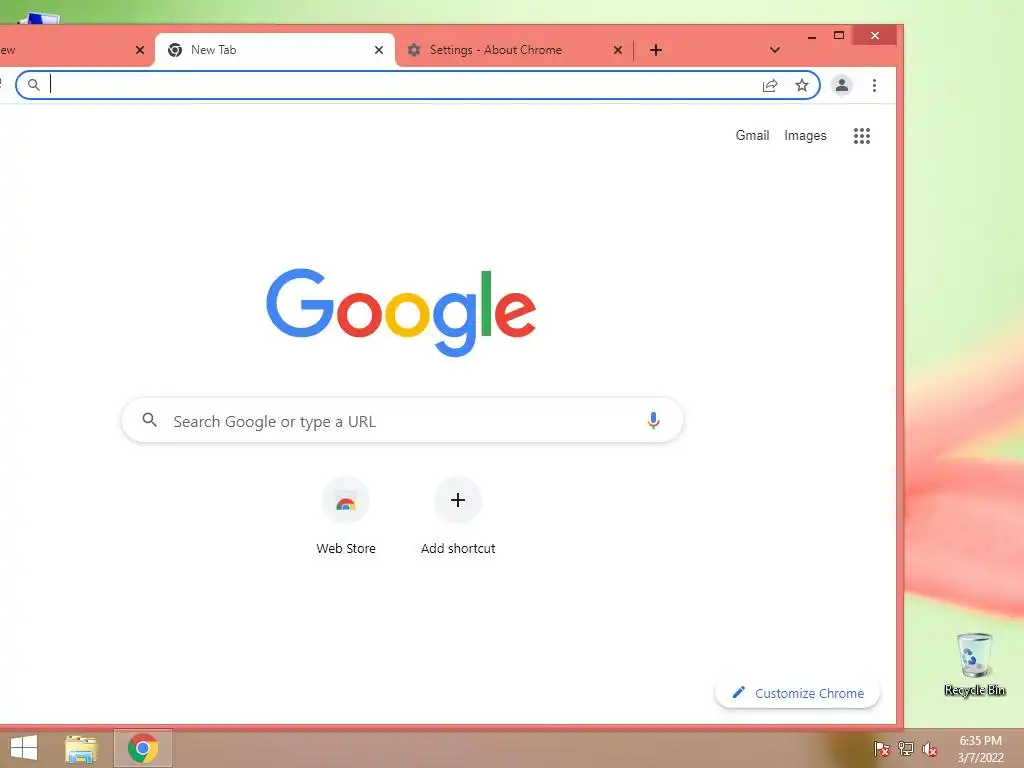Viewport: 1024px width, 768px height.
Task: Open the Gmail link
Action: point(752,135)
